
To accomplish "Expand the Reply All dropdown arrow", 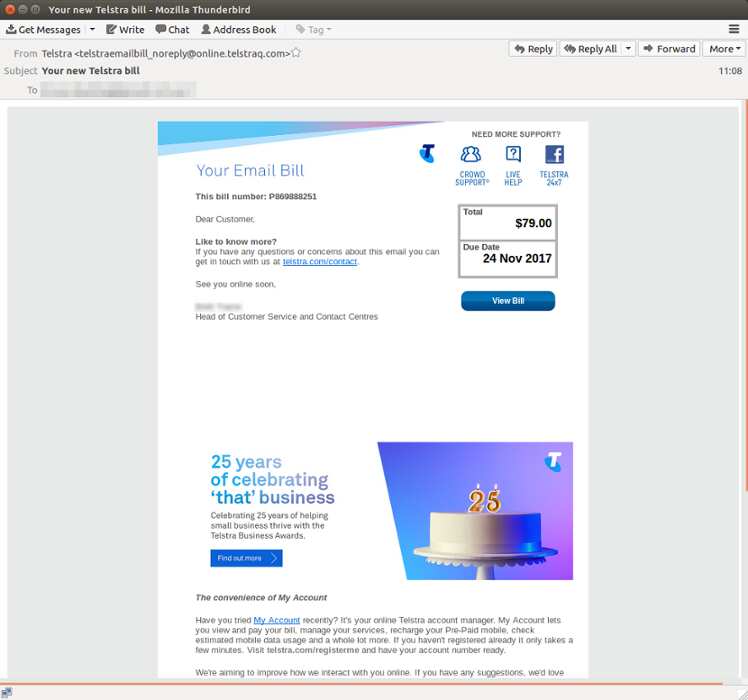I will [628, 49].
